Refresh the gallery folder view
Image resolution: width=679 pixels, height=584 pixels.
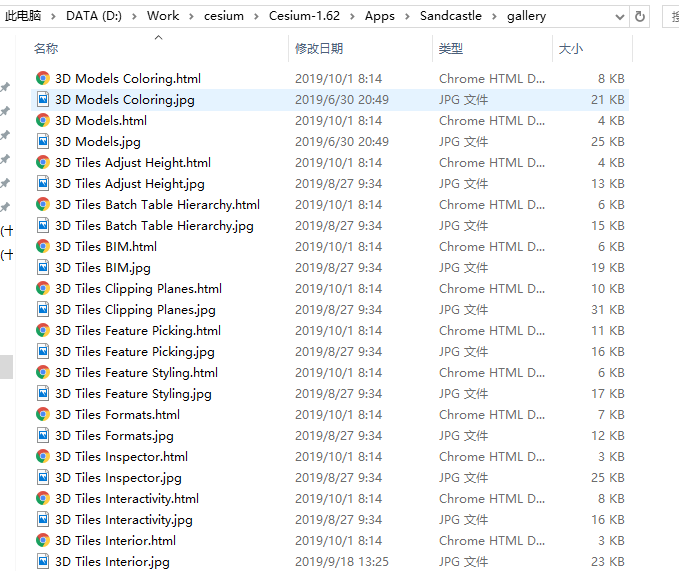click(x=640, y=16)
